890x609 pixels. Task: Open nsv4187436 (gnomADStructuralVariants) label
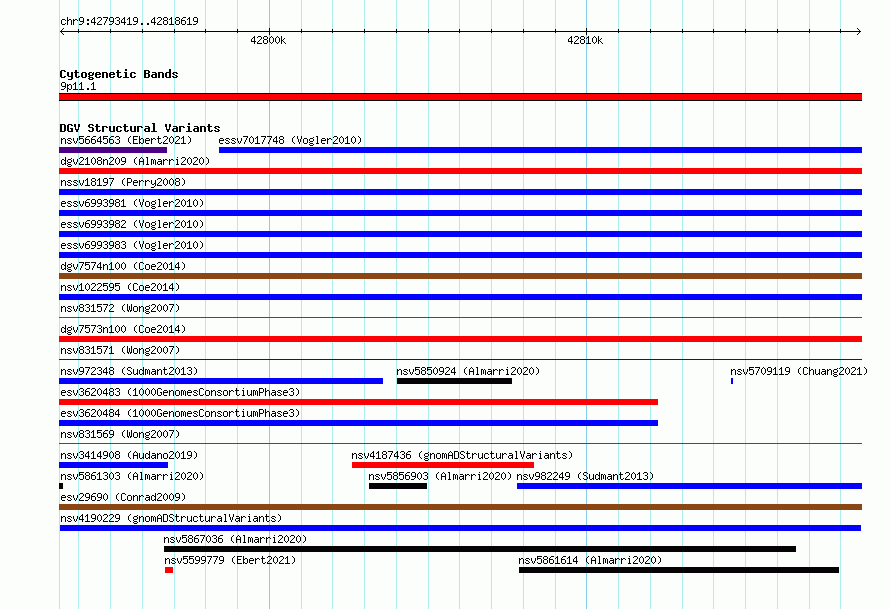(462, 455)
